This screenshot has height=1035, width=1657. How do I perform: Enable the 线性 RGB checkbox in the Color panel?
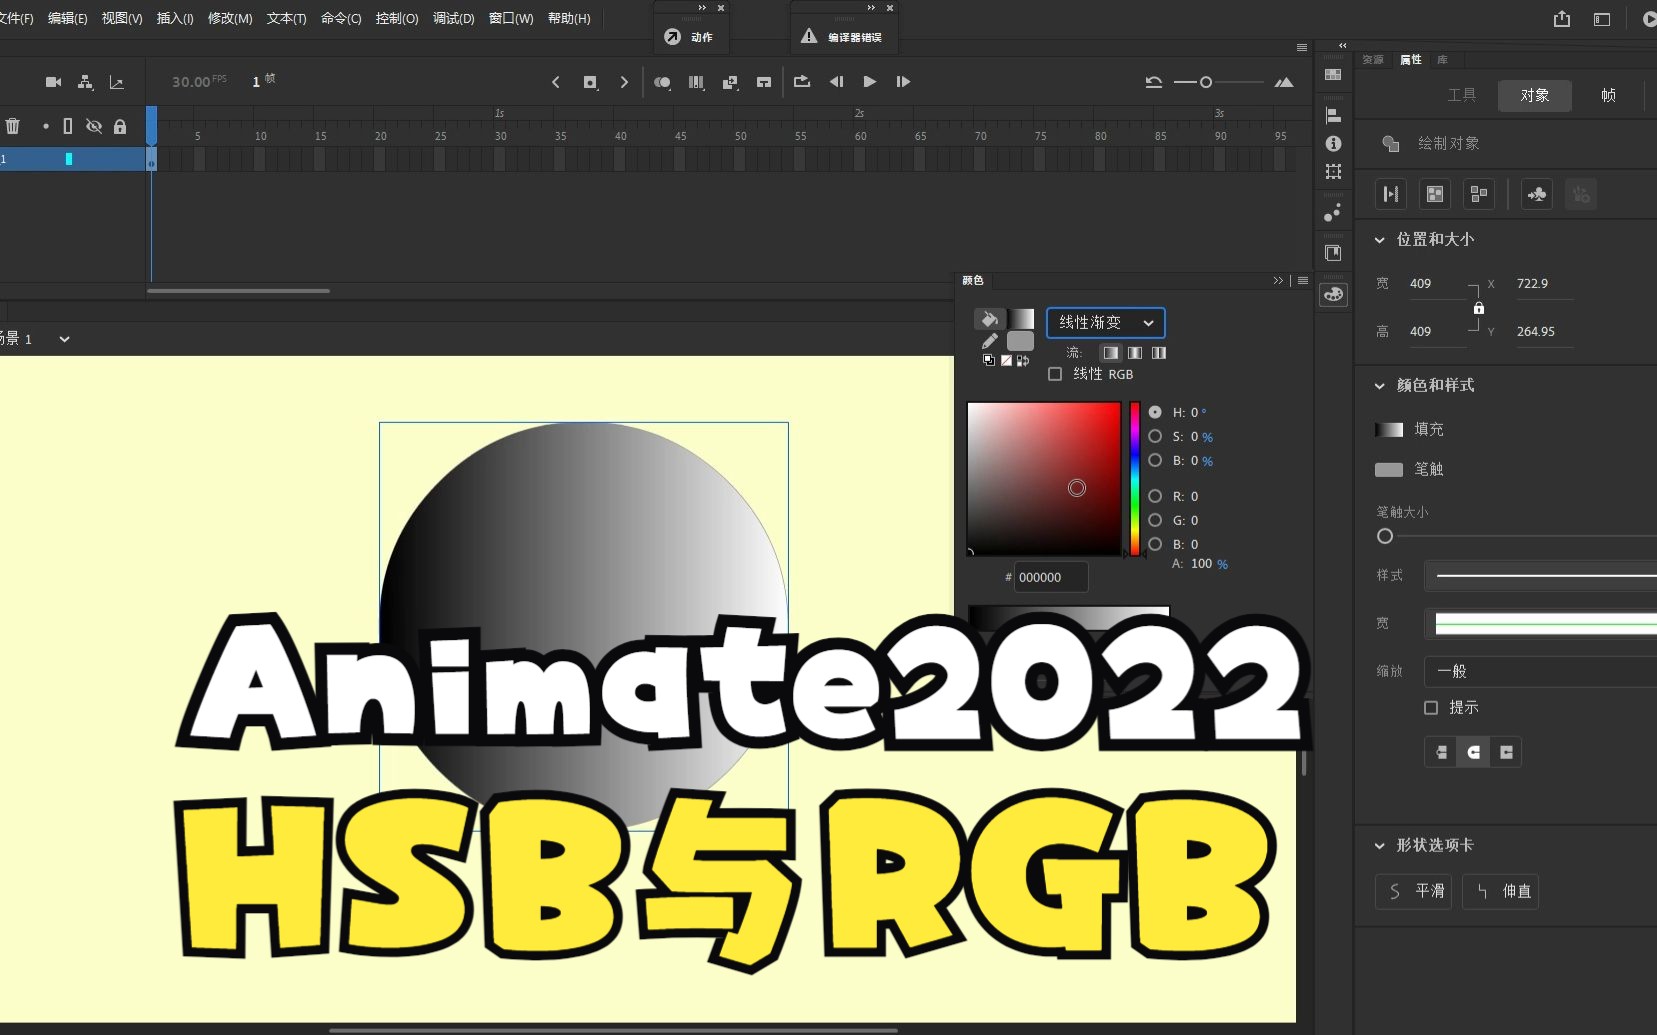[1057, 374]
